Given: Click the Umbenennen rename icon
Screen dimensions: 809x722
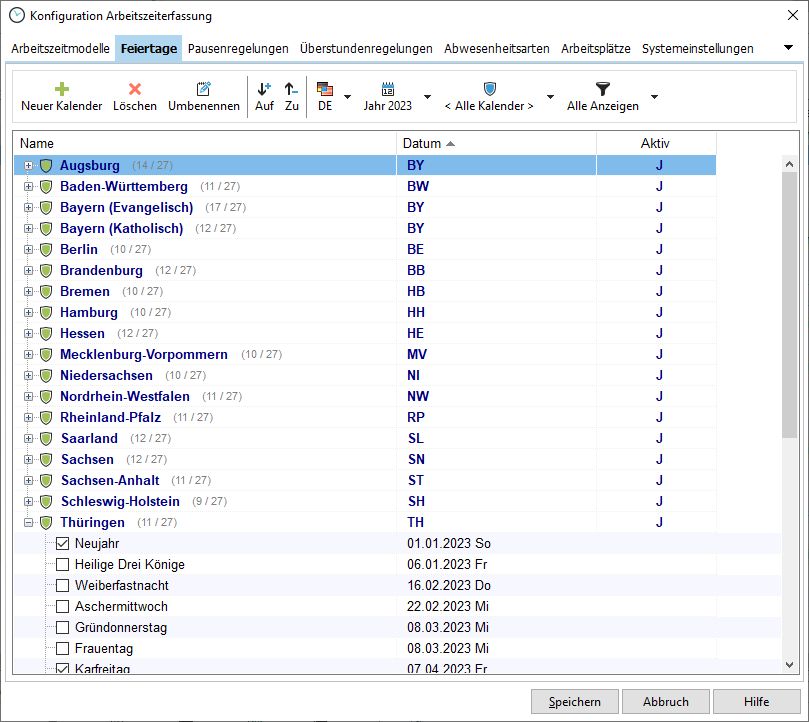Looking at the screenshot, I should [x=204, y=89].
